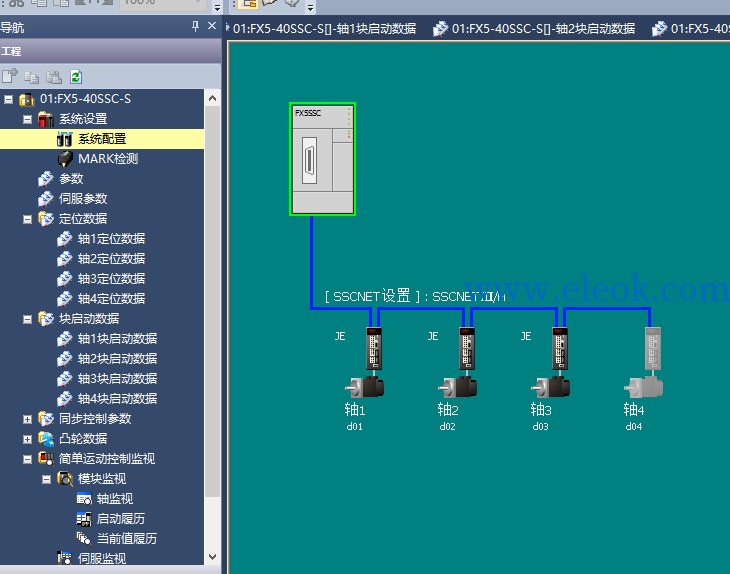The height and width of the screenshot is (574, 730).
Task: Open the 参数 item
Action: [71, 179]
